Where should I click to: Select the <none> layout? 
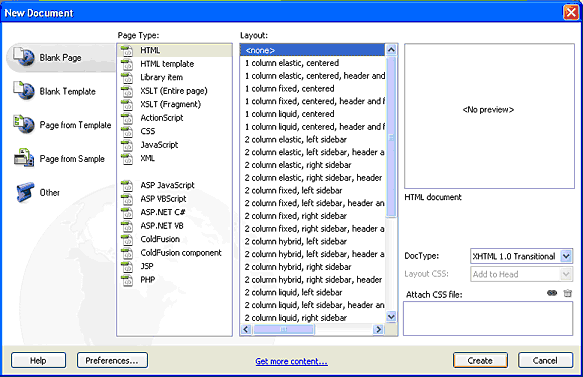point(312,50)
